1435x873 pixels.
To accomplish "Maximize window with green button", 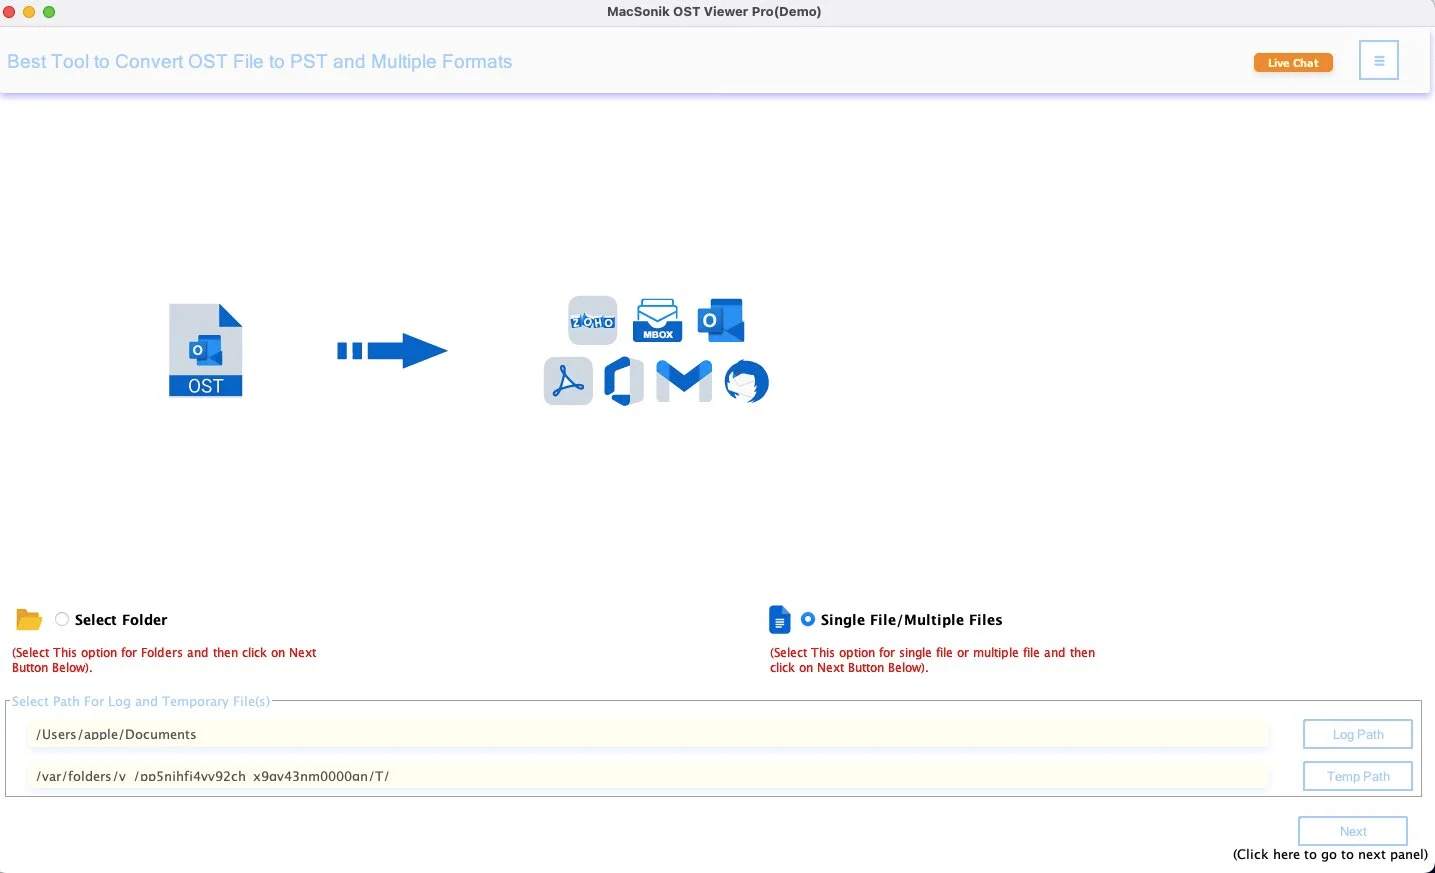I will [49, 12].
